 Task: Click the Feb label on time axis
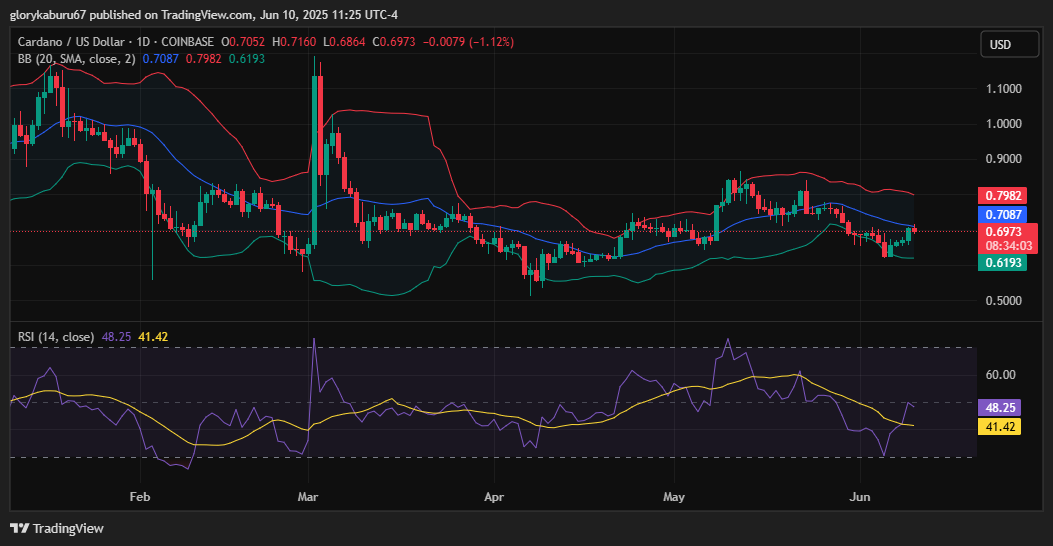coord(140,496)
